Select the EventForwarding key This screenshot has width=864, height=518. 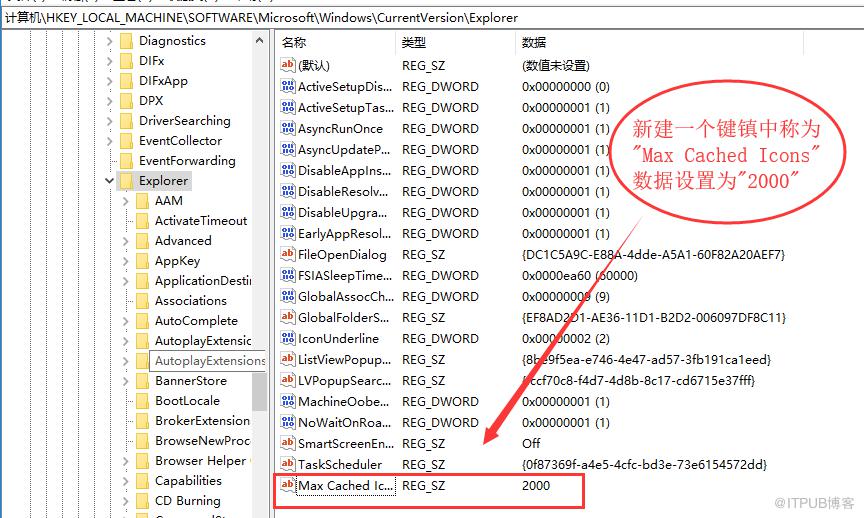[x=187, y=160]
